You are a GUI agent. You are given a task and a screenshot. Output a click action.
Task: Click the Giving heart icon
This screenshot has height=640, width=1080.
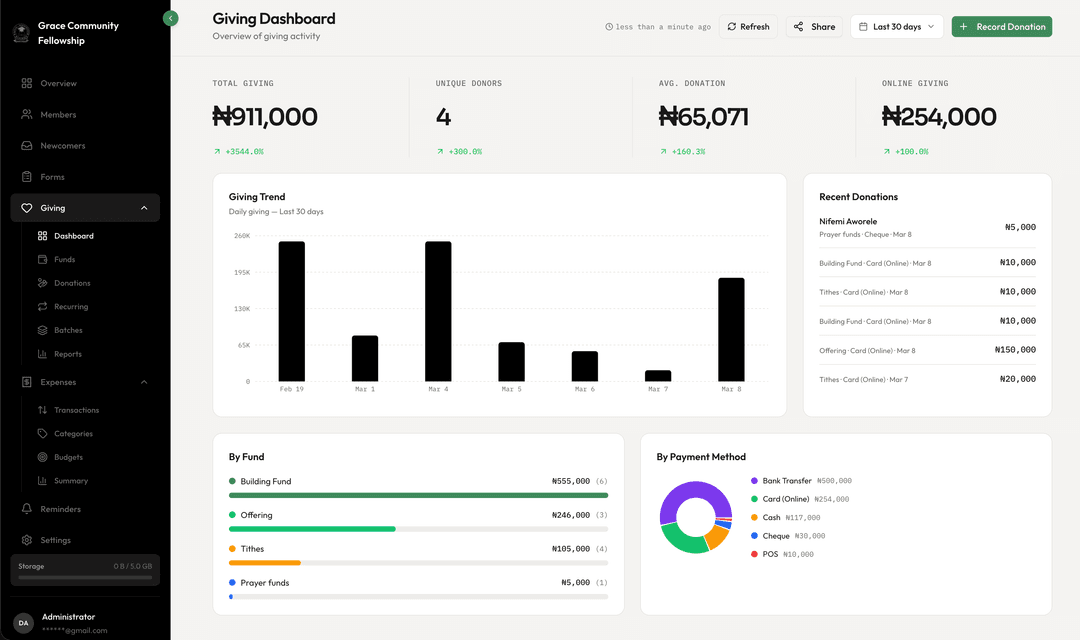[28, 207]
